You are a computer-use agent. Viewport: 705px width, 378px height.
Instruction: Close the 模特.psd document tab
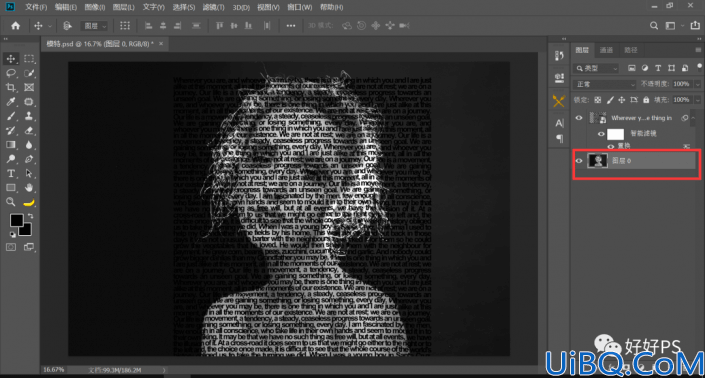point(161,44)
